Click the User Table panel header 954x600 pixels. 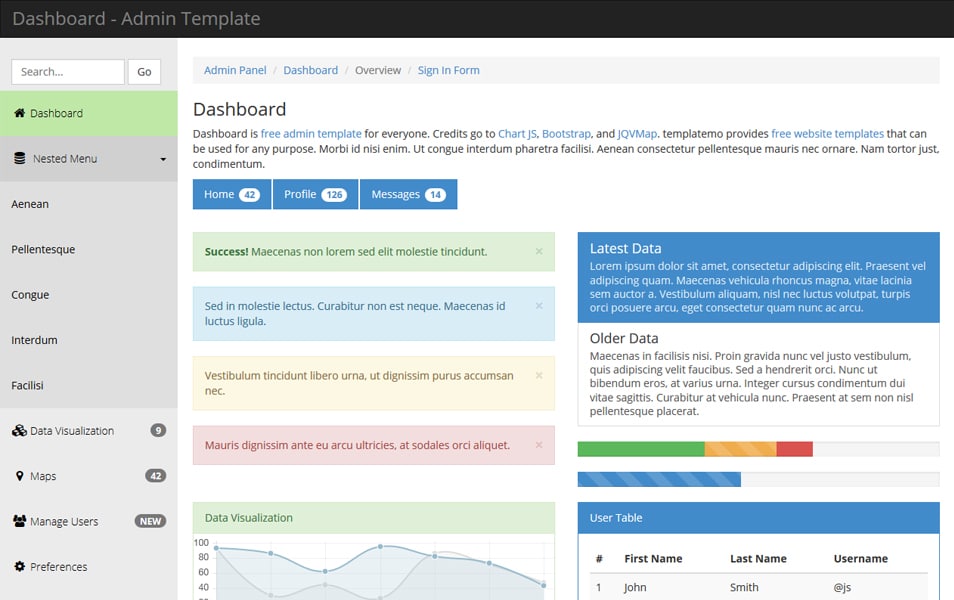click(x=759, y=518)
